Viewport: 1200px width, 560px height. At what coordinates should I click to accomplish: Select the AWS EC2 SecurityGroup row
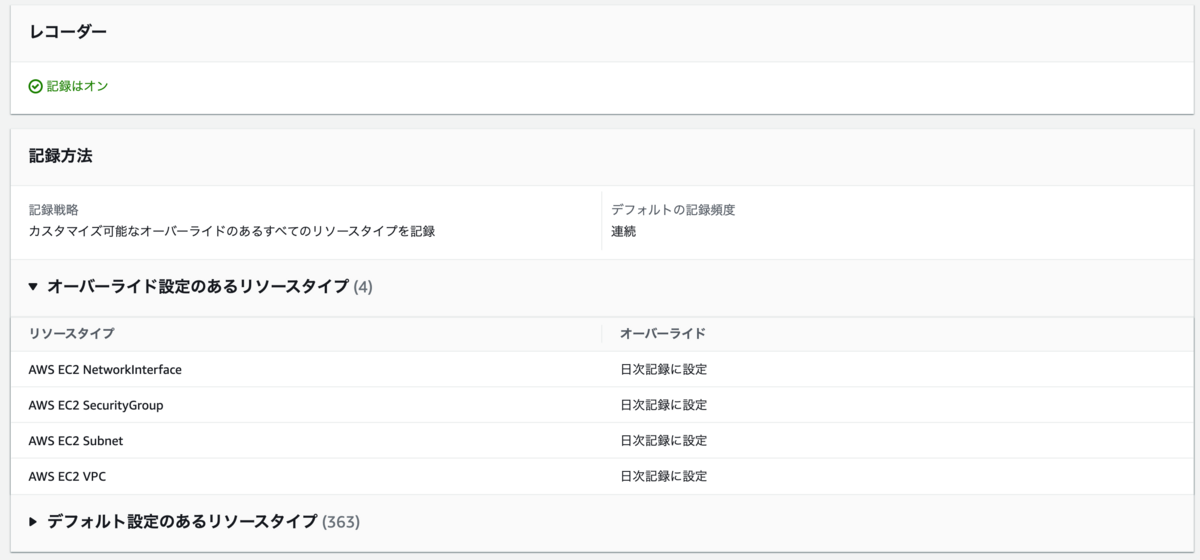tap(96, 405)
